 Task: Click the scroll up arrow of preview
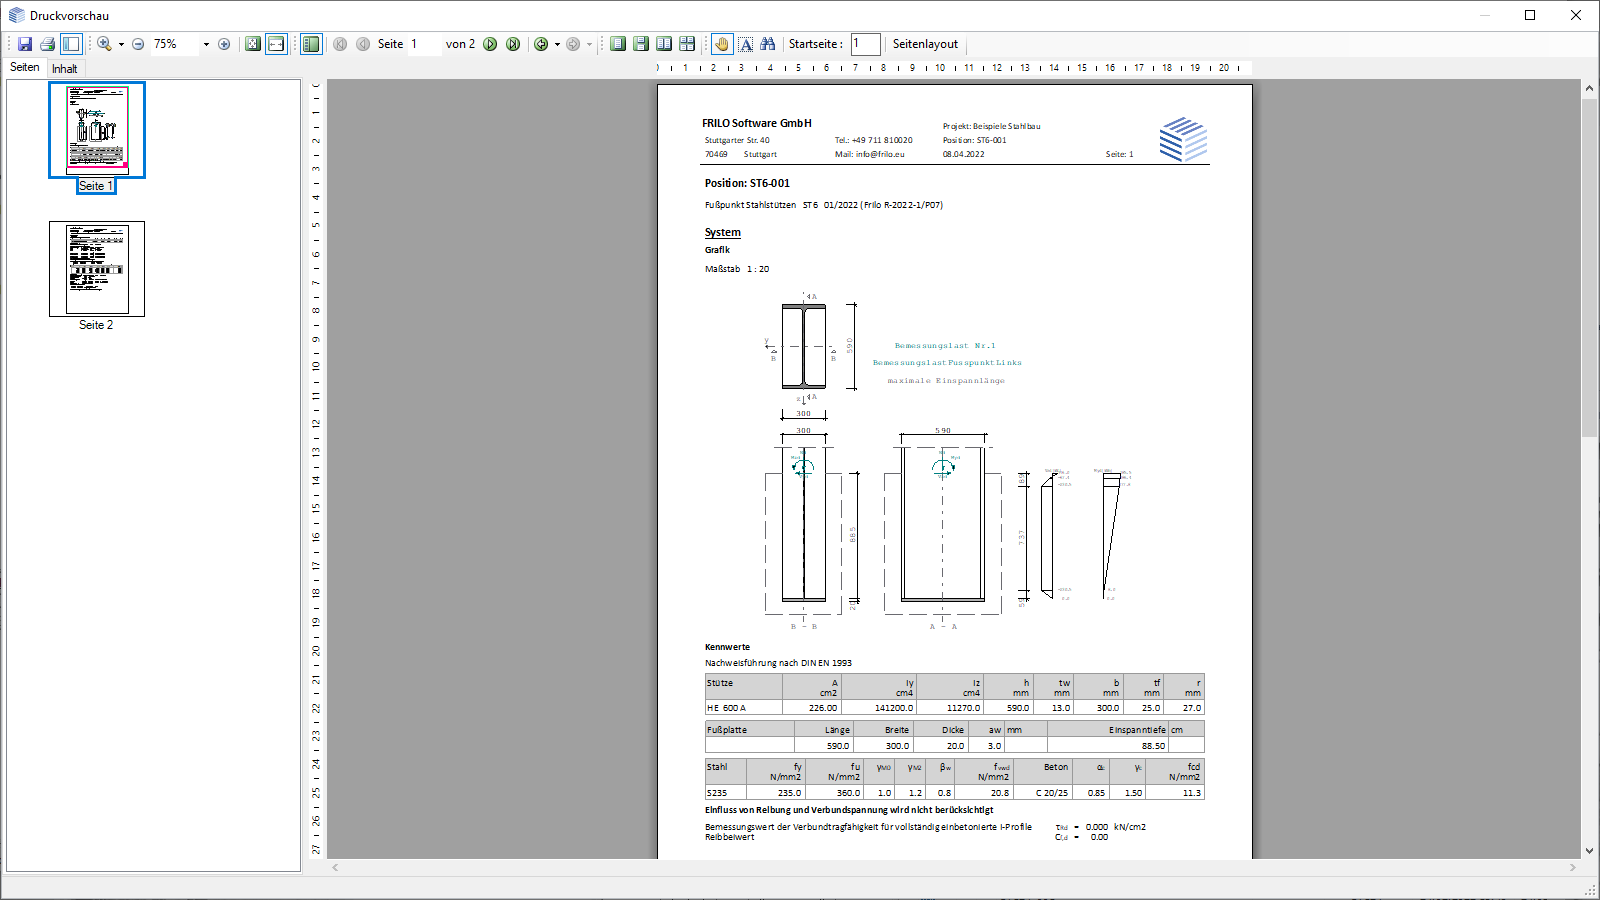click(1589, 88)
